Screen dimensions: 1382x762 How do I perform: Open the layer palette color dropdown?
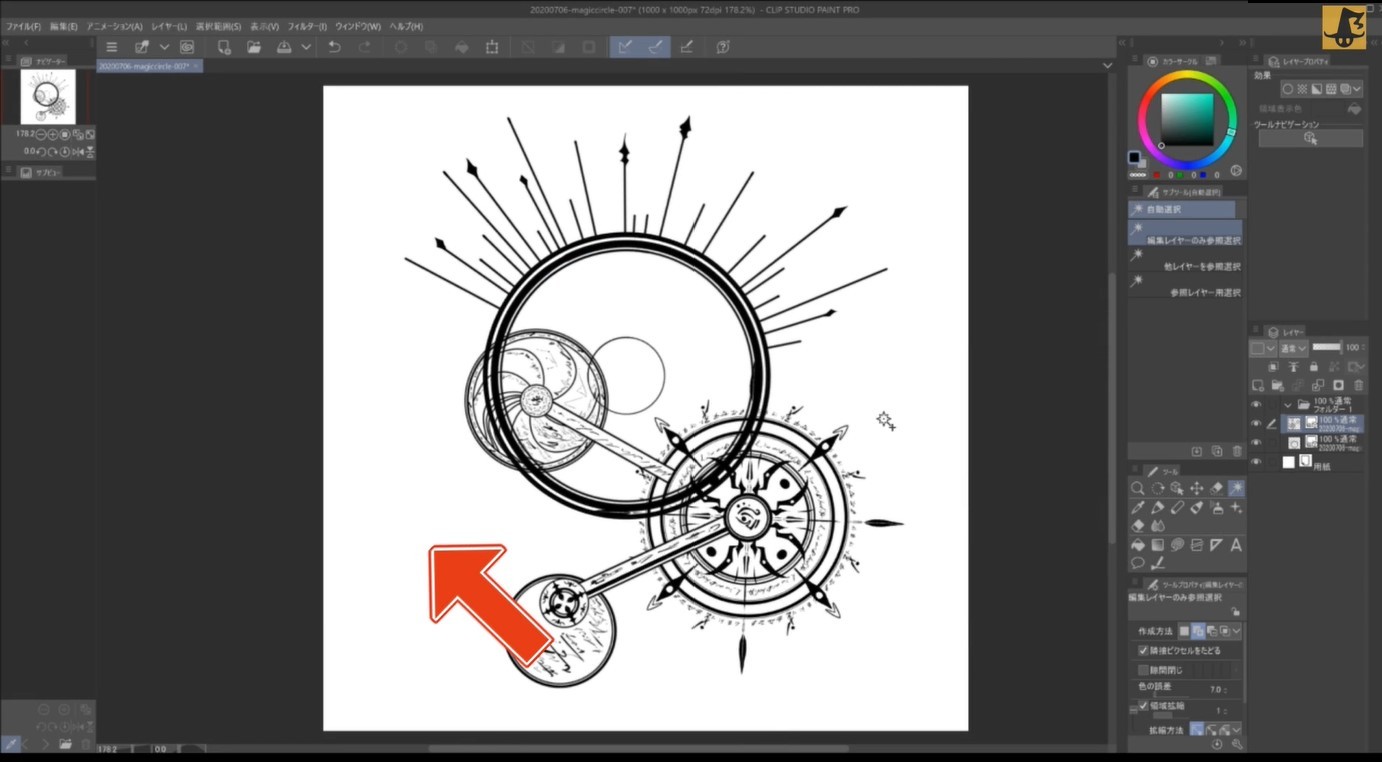pos(1263,348)
